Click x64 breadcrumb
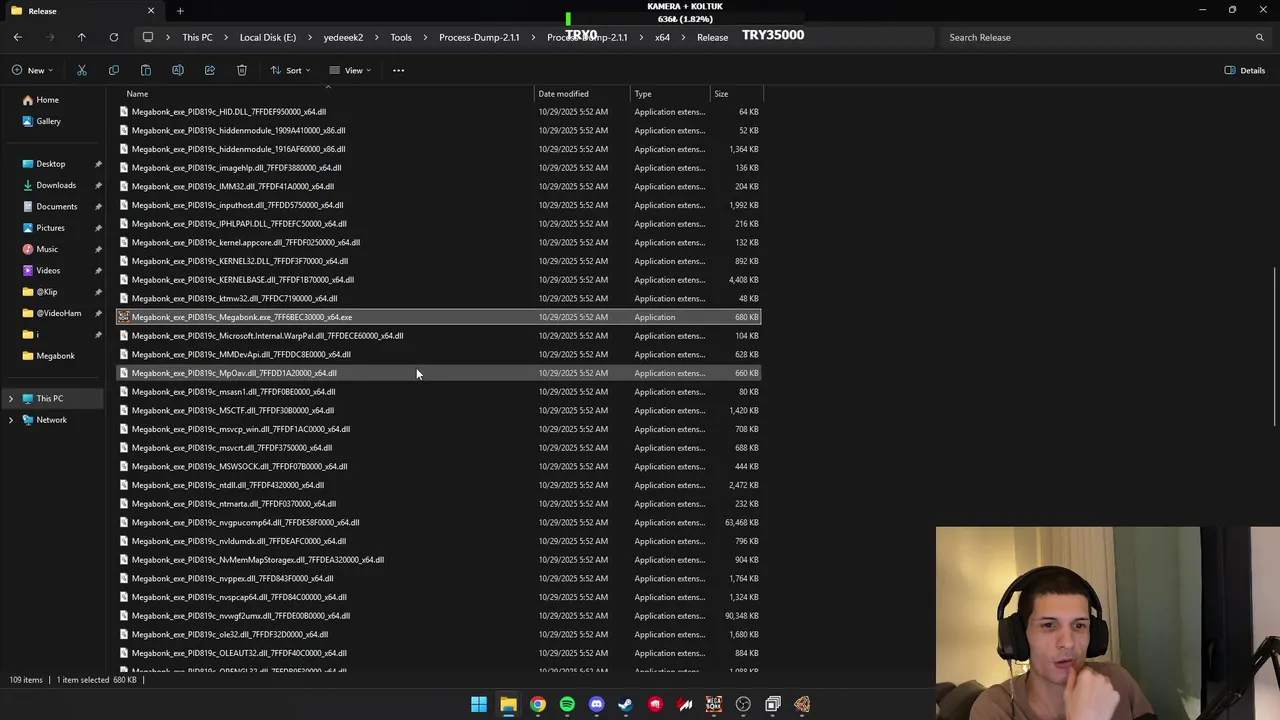 coord(662,37)
